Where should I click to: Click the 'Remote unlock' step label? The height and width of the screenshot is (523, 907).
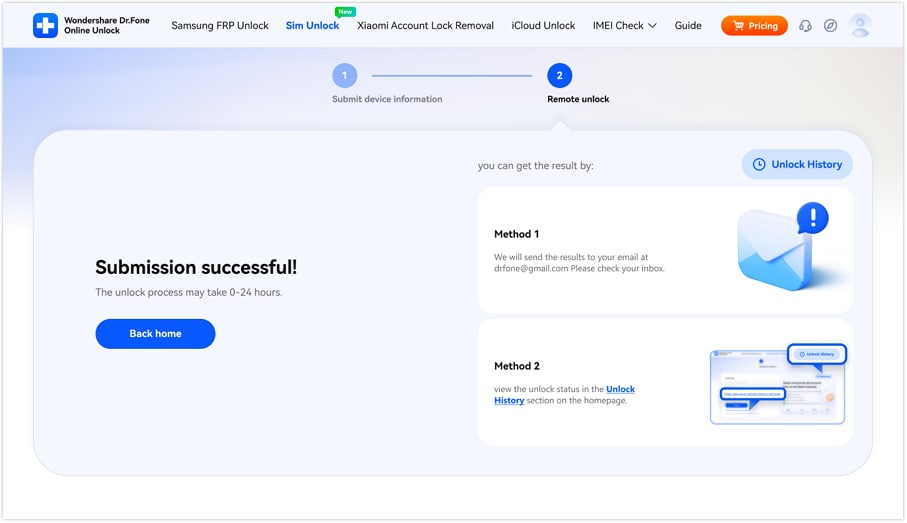[x=578, y=99]
